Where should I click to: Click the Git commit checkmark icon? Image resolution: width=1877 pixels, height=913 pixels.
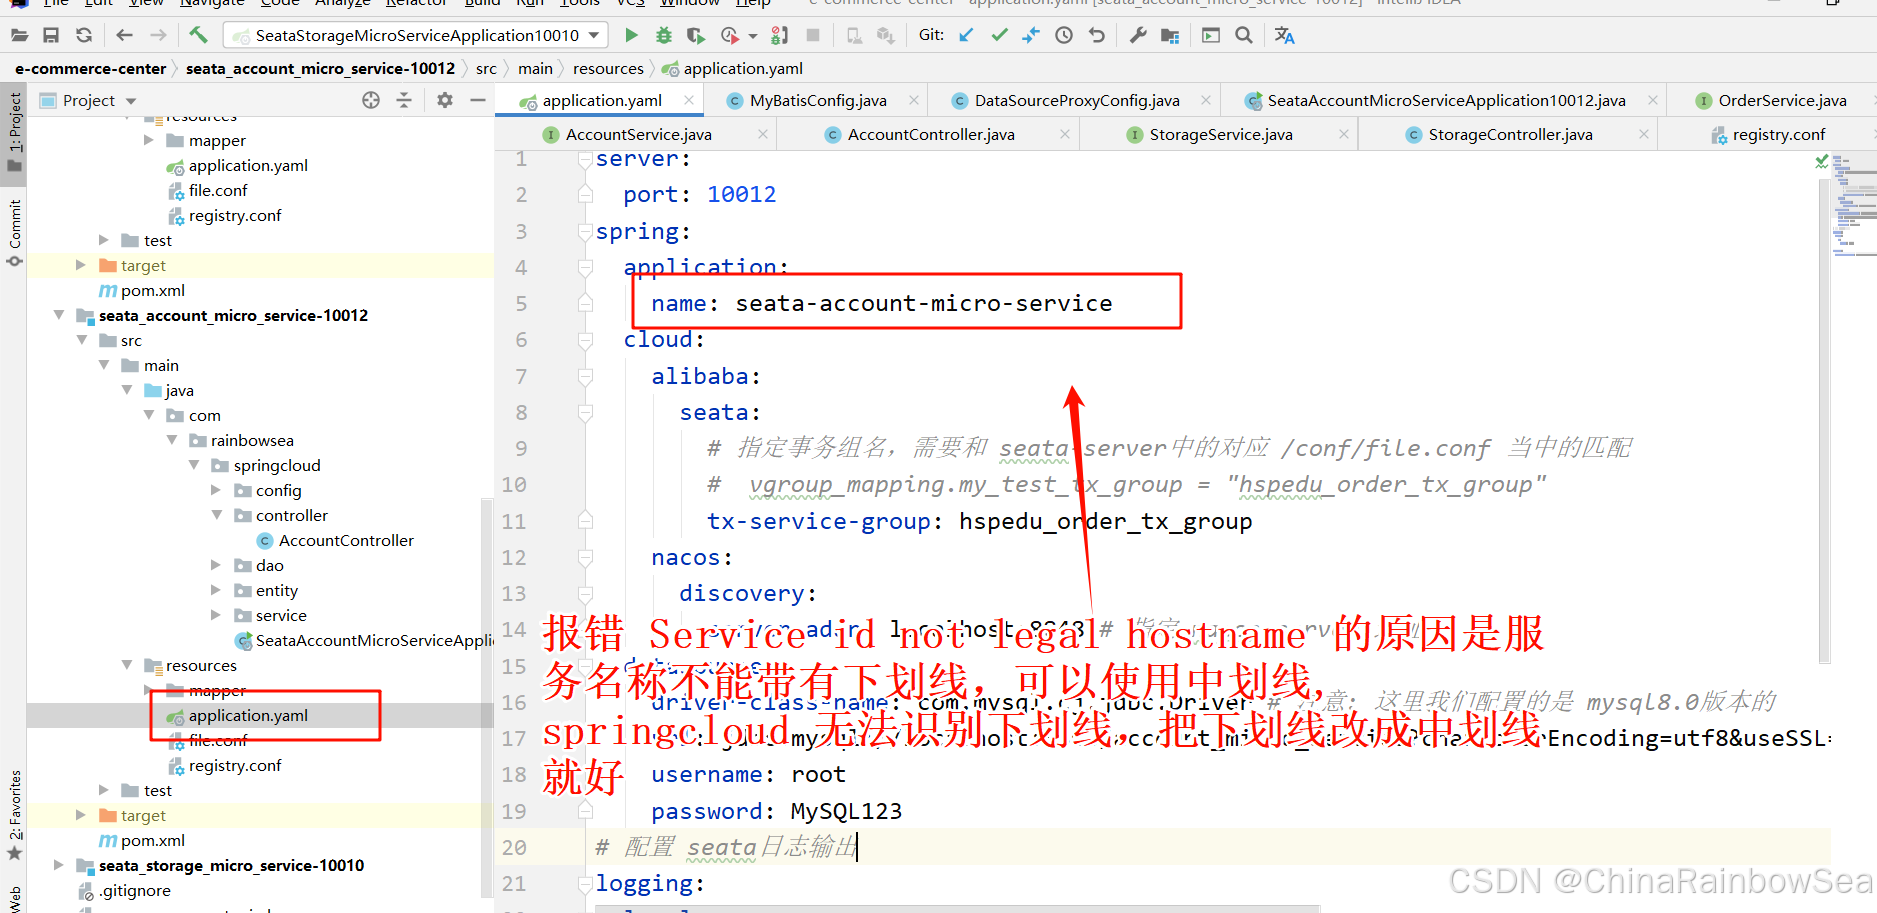coord(999,35)
